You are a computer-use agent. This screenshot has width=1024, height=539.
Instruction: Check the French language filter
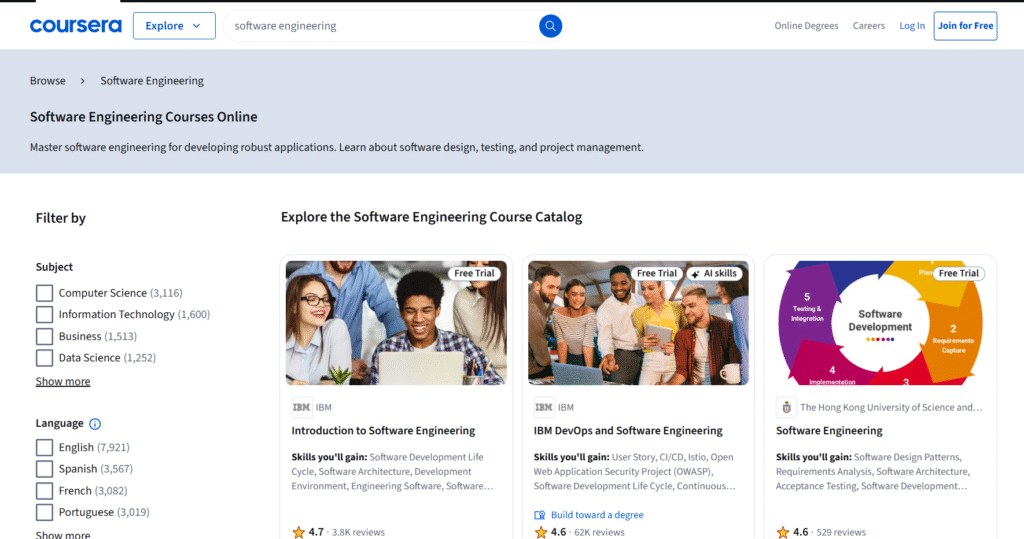click(44, 491)
